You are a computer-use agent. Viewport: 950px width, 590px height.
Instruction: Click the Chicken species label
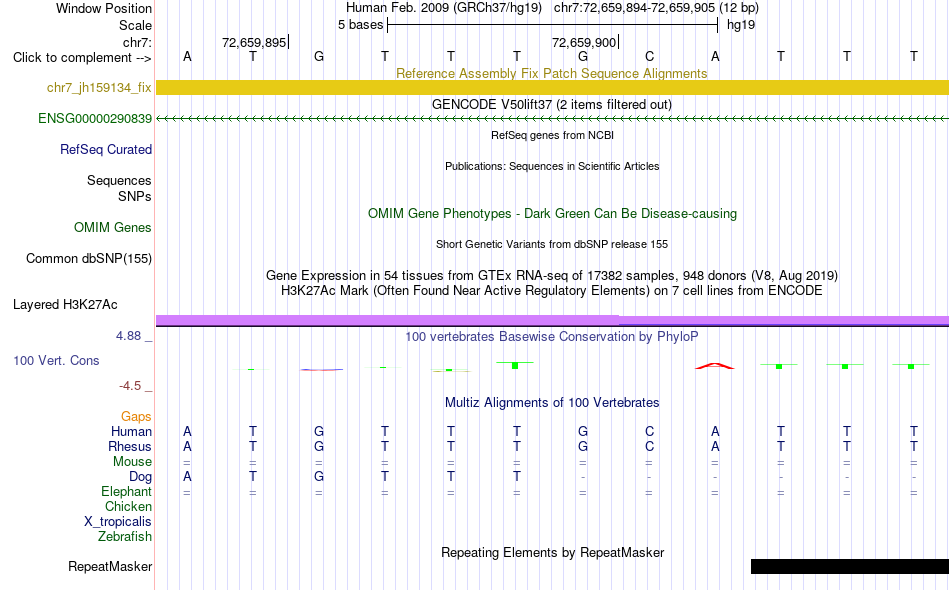pos(128,506)
